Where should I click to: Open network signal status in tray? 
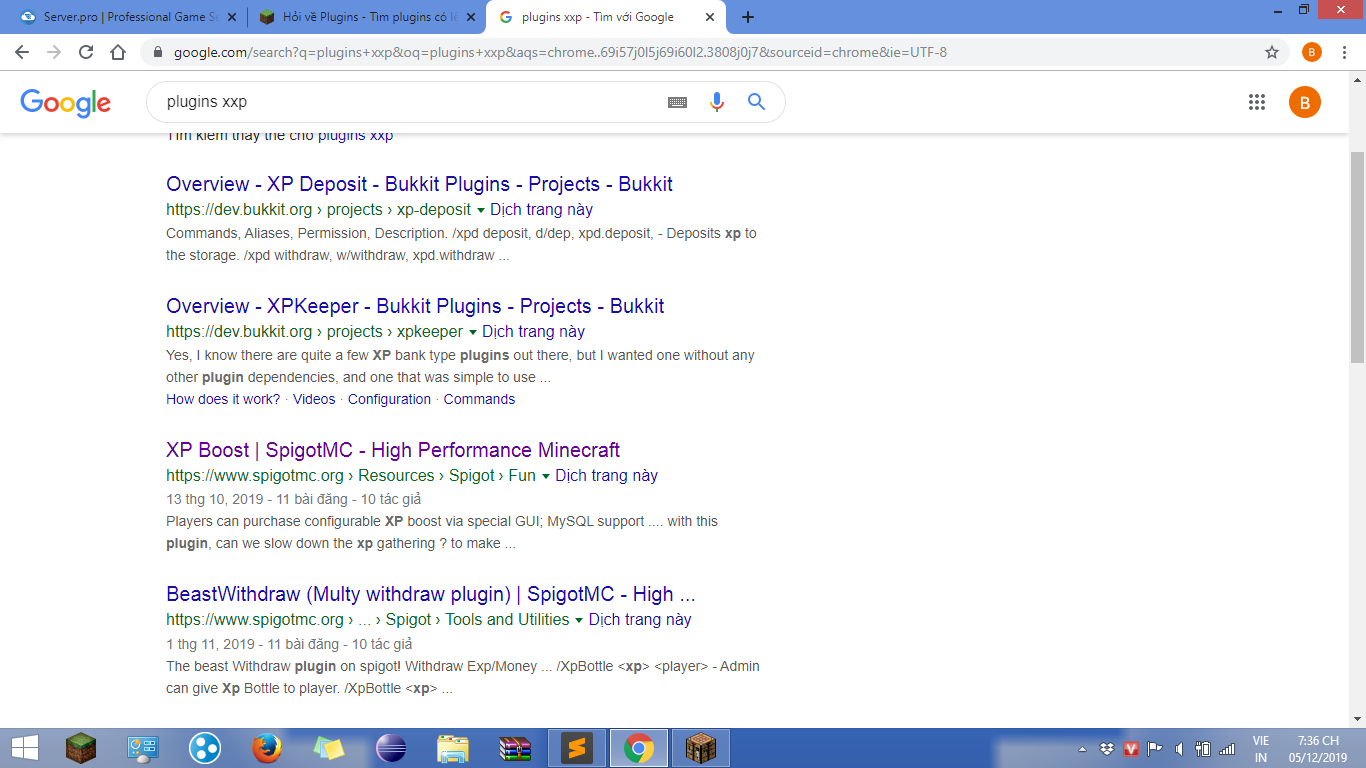pos(1227,748)
